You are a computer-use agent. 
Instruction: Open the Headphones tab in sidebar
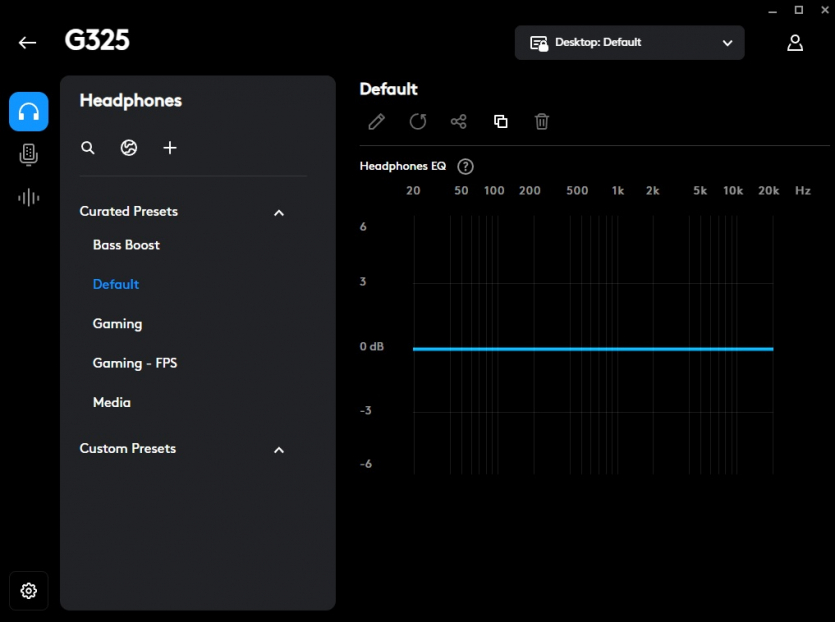(x=29, y=112)
